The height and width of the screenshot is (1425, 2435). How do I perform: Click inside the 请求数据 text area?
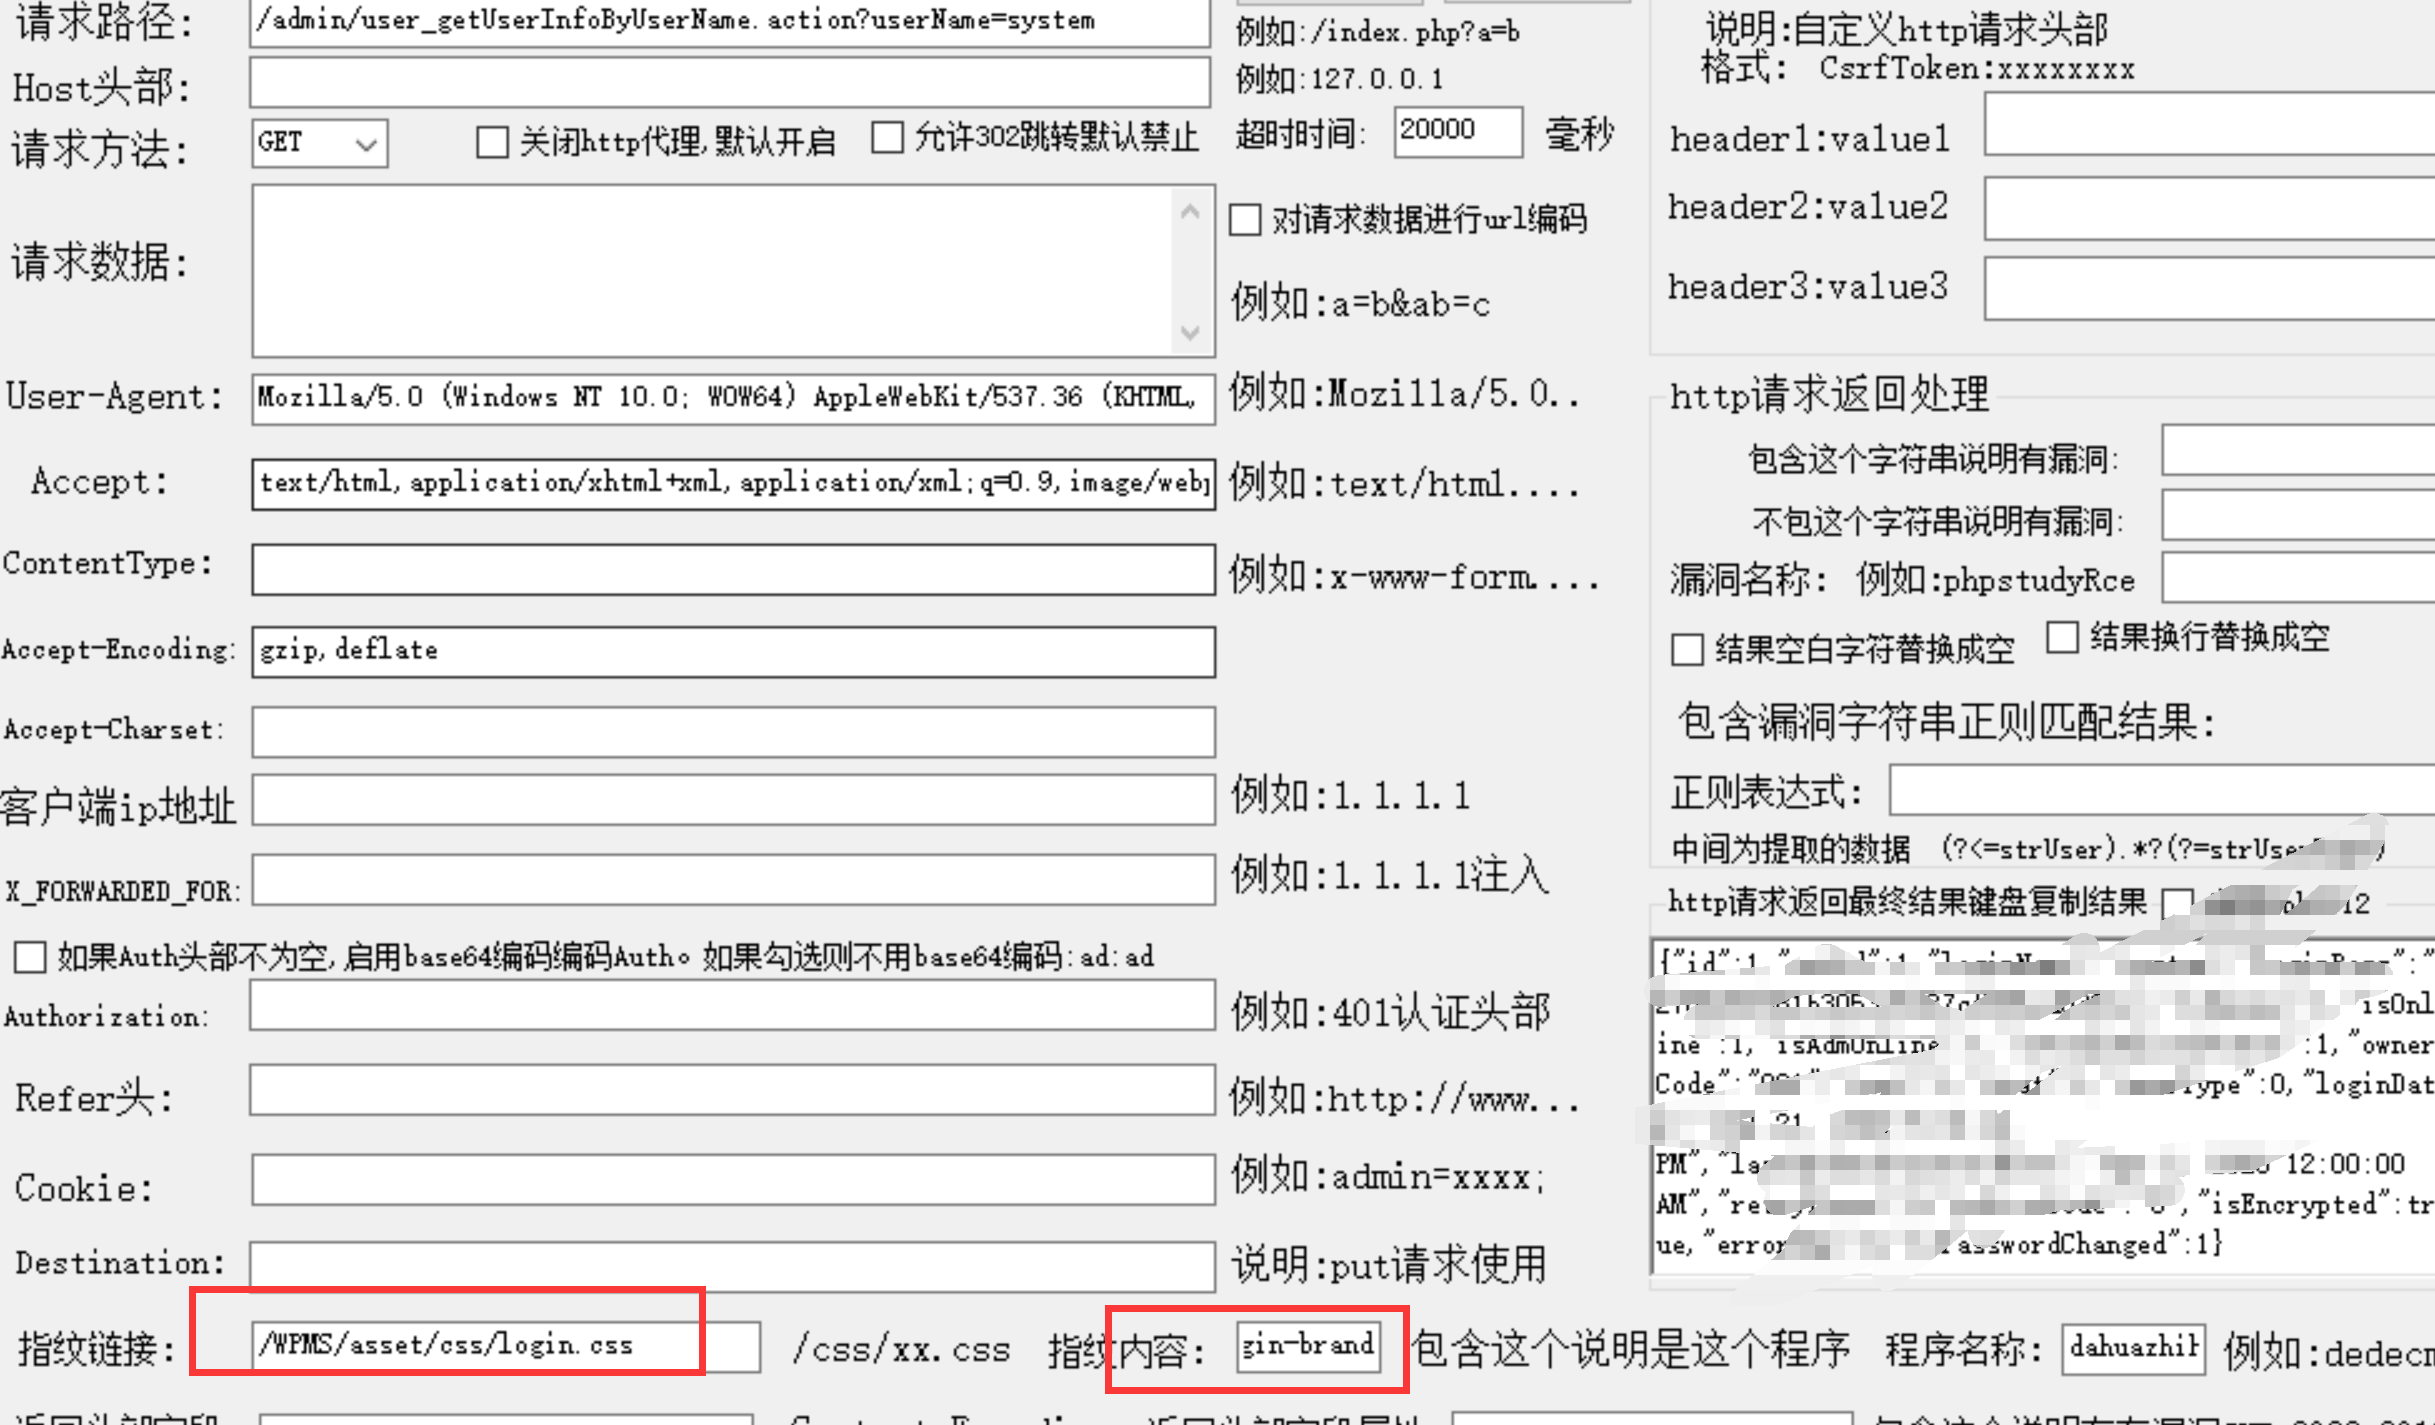pyautogui.click(x=712, y=270)
